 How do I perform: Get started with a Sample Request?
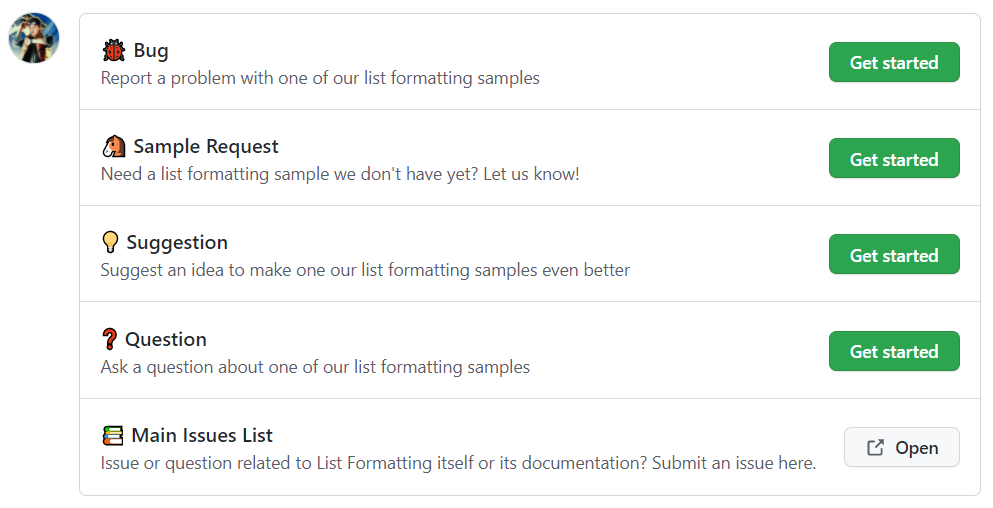[x=894, y=158]
